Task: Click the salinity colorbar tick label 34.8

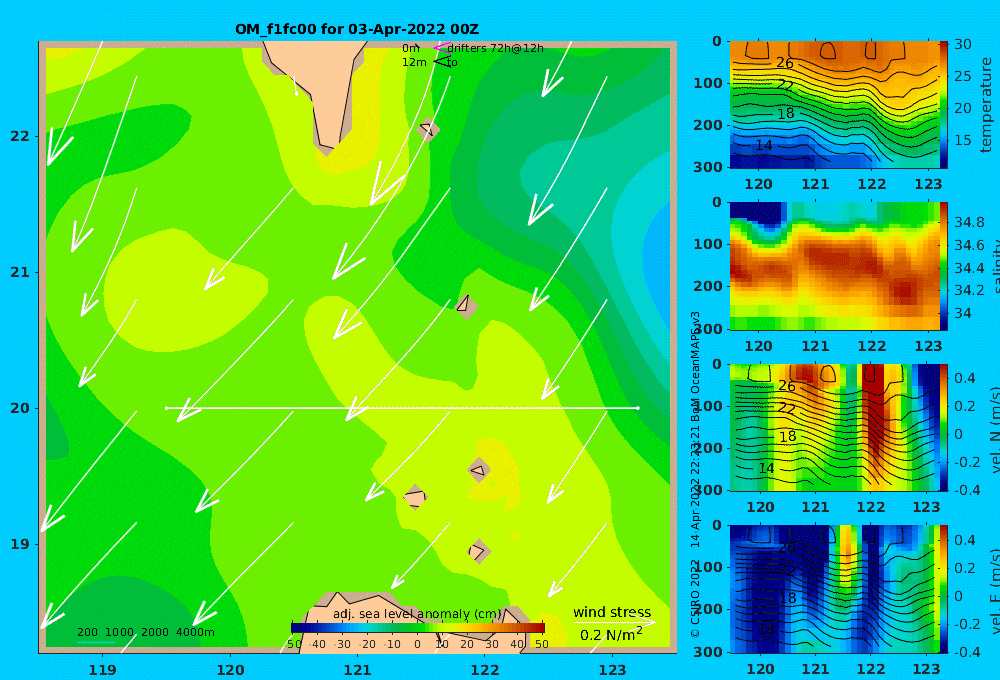Action: tap(969, 222)
